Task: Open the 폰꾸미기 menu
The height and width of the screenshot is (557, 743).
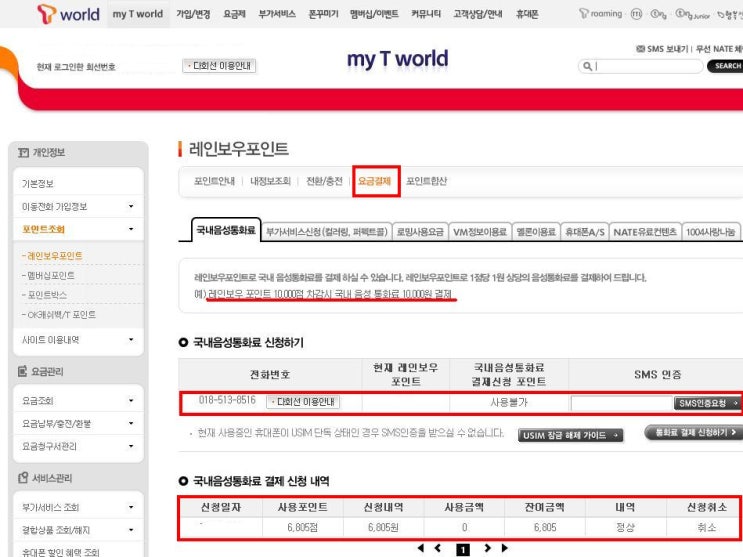Action: [324, 14]
